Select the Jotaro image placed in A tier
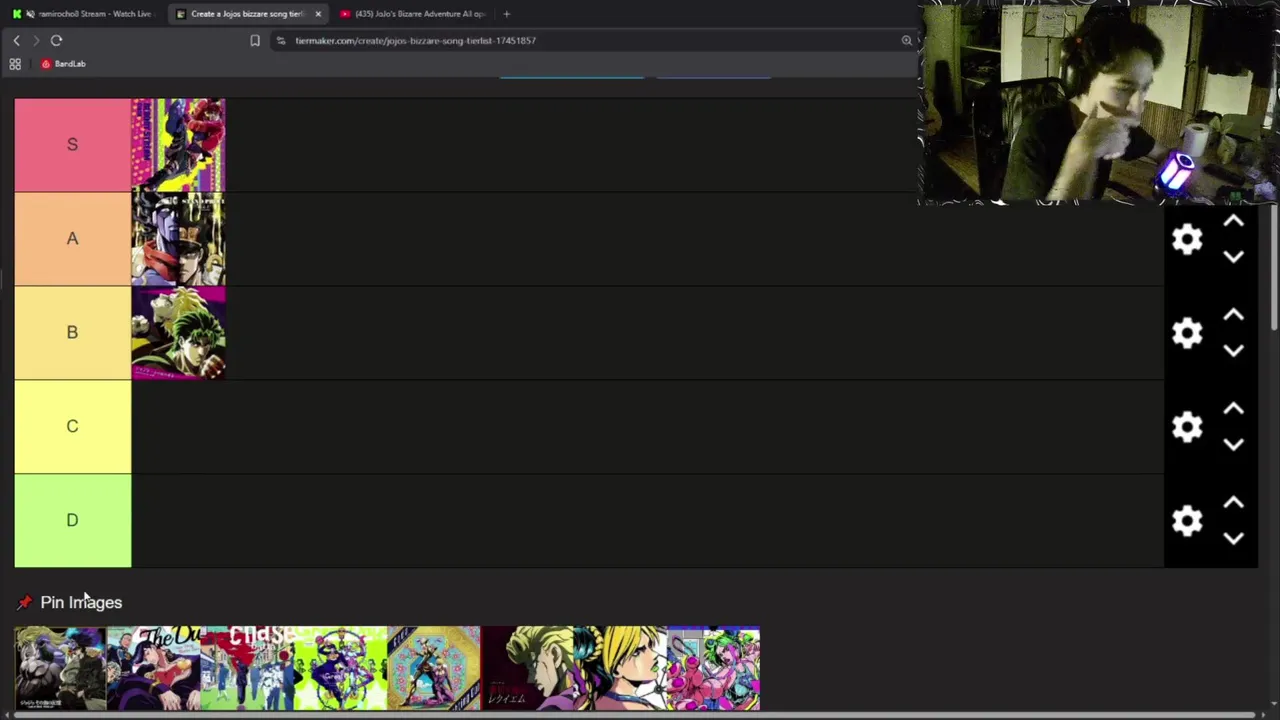The height and width of the screenshot is (720, 1280). pyautogui.click(x=178, y=239)
